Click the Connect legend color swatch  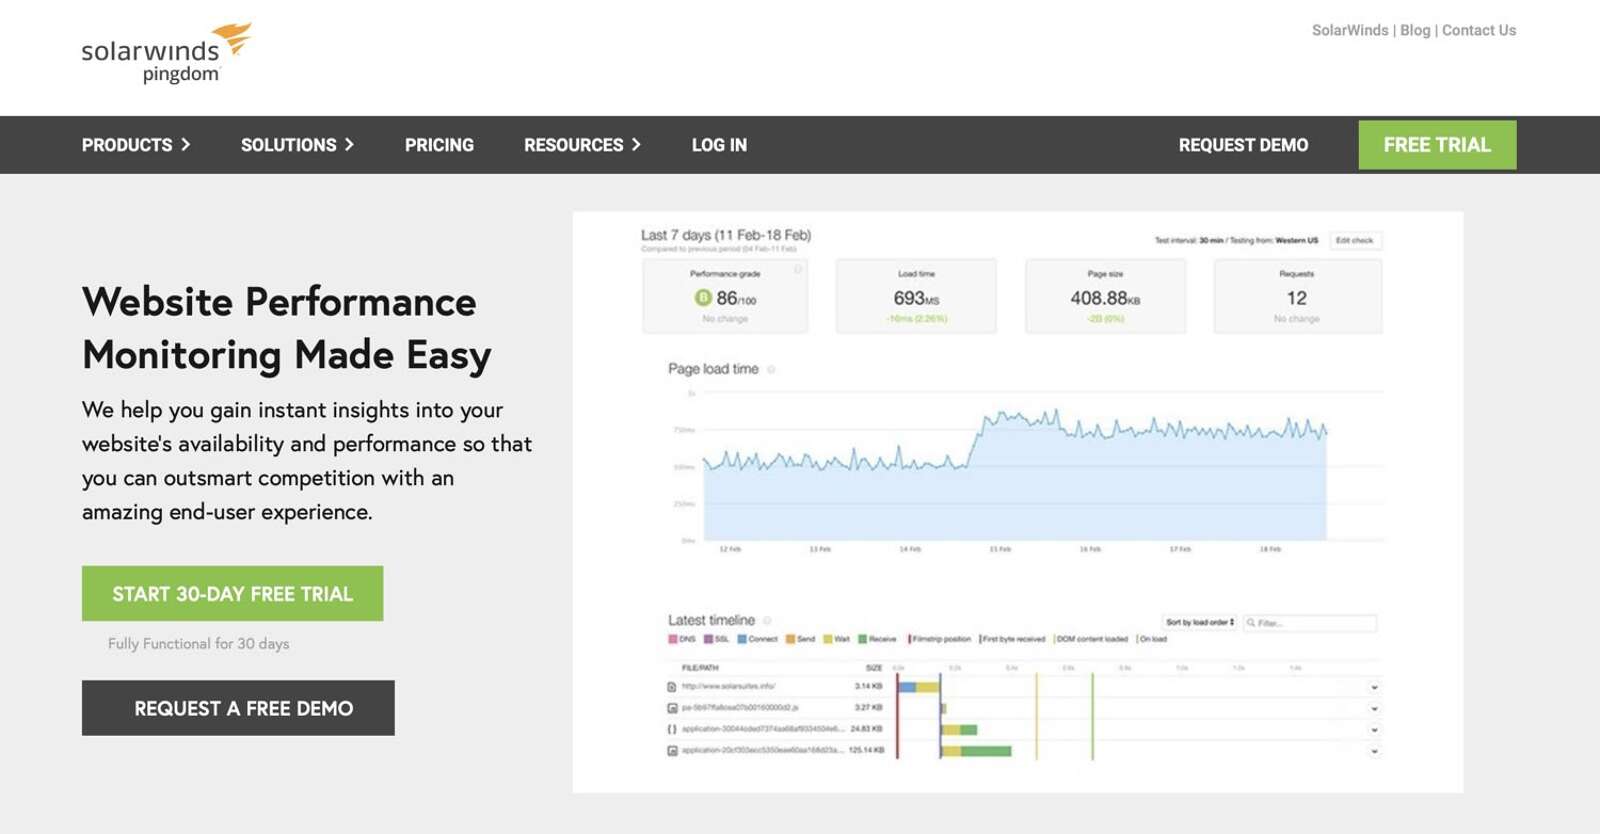pyautogui.click(x=742, y=639)
